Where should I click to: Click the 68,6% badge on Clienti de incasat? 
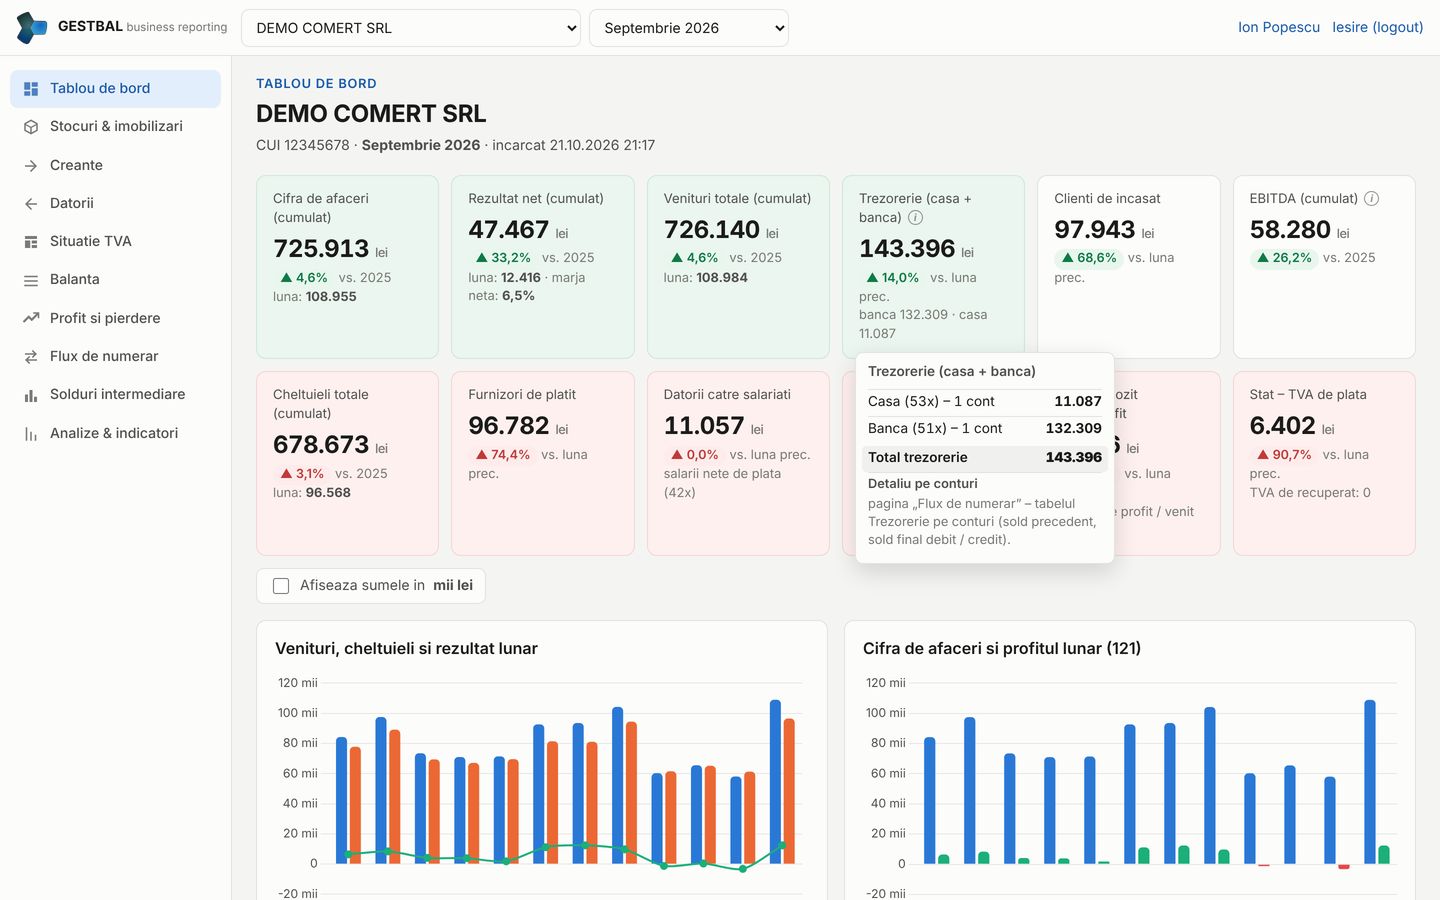click(1088, 258)
